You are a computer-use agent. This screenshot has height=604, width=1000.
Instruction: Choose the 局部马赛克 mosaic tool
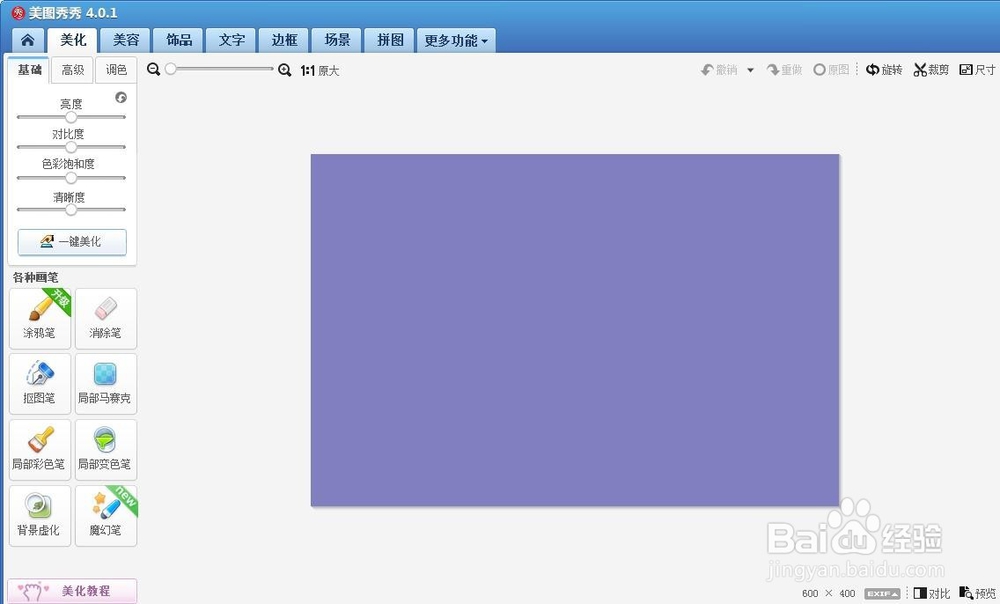click(106, 384)
